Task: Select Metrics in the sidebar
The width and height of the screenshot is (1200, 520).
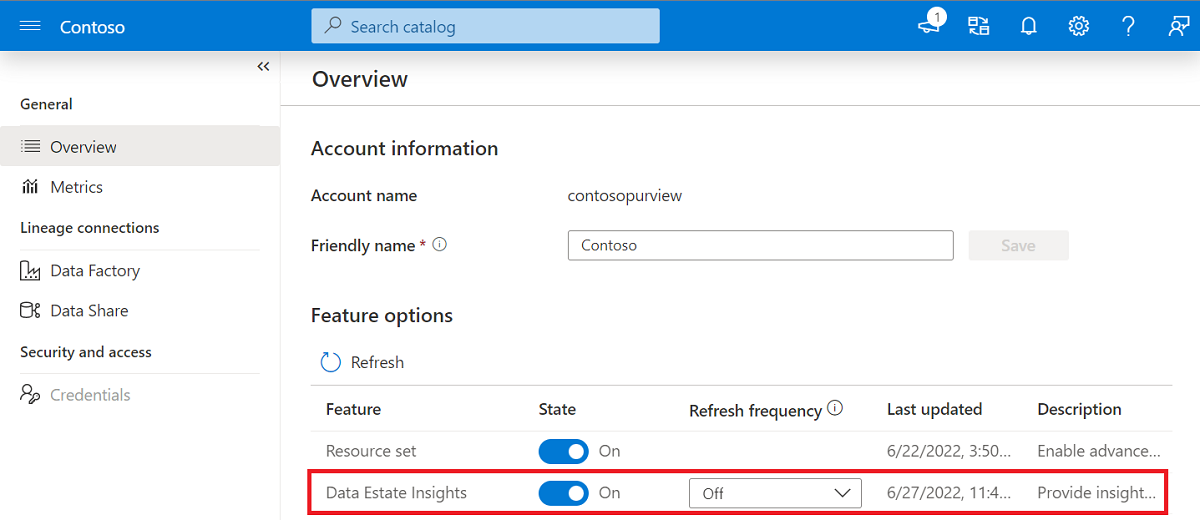Action: pos(76,187)
